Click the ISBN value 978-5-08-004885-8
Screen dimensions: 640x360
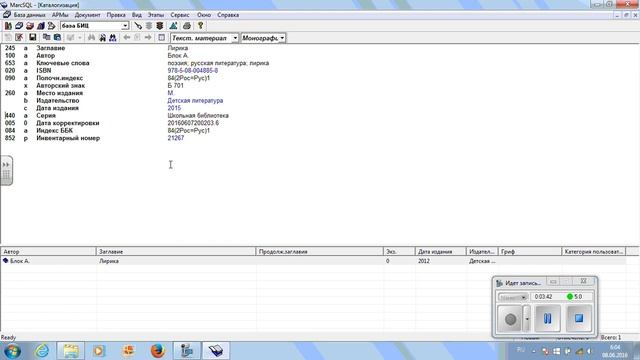[x=193, y=71]
